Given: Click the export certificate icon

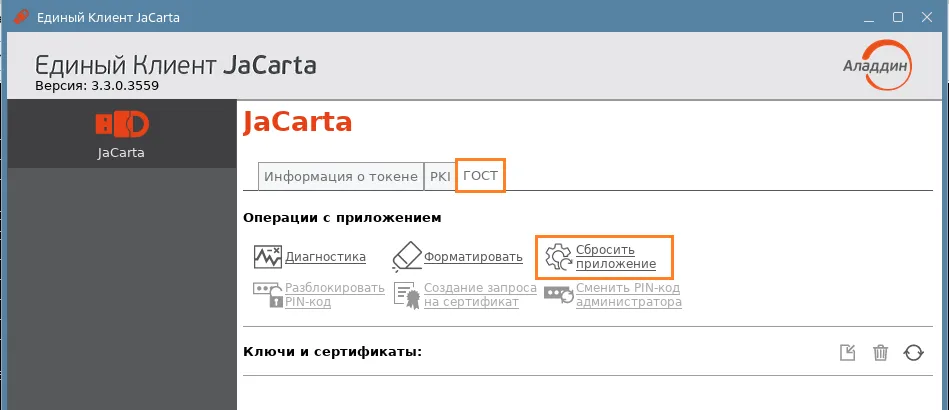Looking at the screenshot, I should [x=848, y=352].
